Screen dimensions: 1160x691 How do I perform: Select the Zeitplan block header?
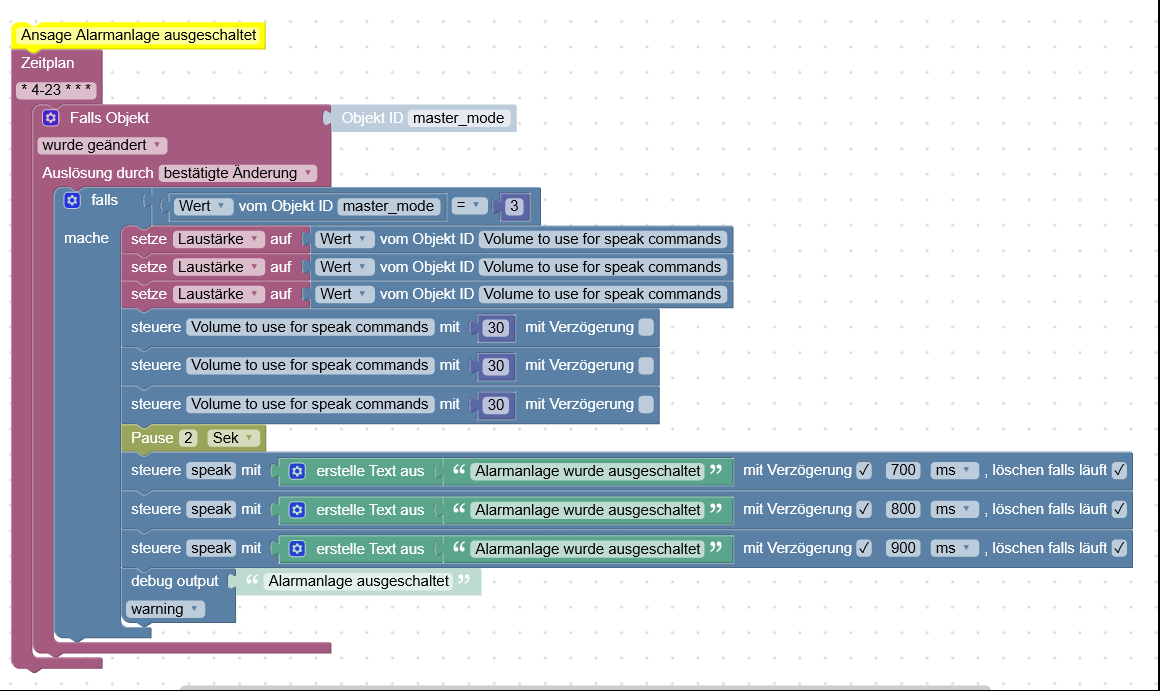[x=47, y=64]
